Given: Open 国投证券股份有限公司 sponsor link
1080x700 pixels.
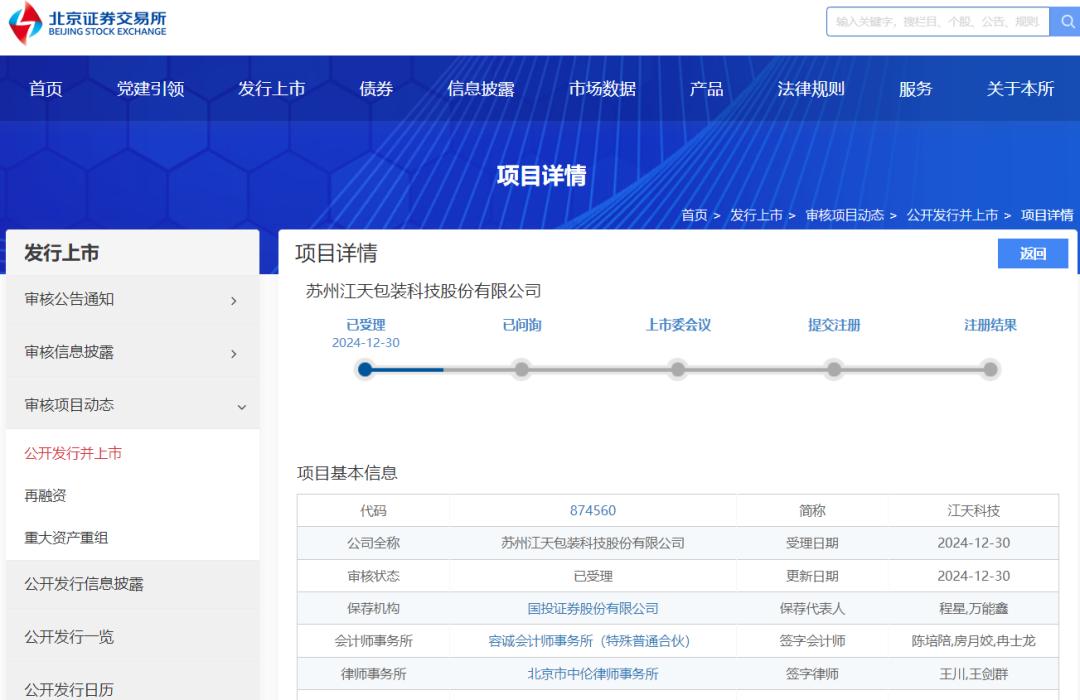Looking at the screenshot, I should point(593,608).
